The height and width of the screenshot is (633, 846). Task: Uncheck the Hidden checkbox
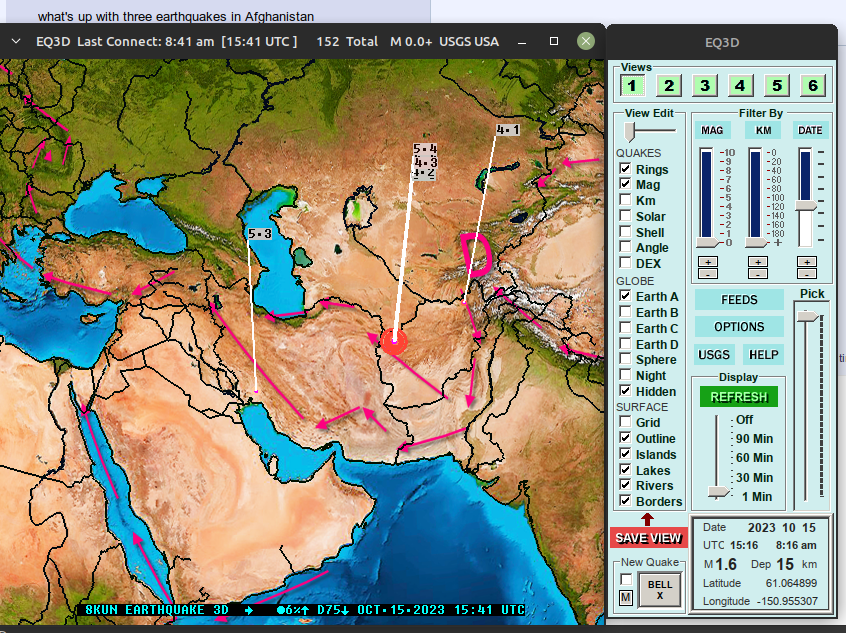tap(625, 391)
